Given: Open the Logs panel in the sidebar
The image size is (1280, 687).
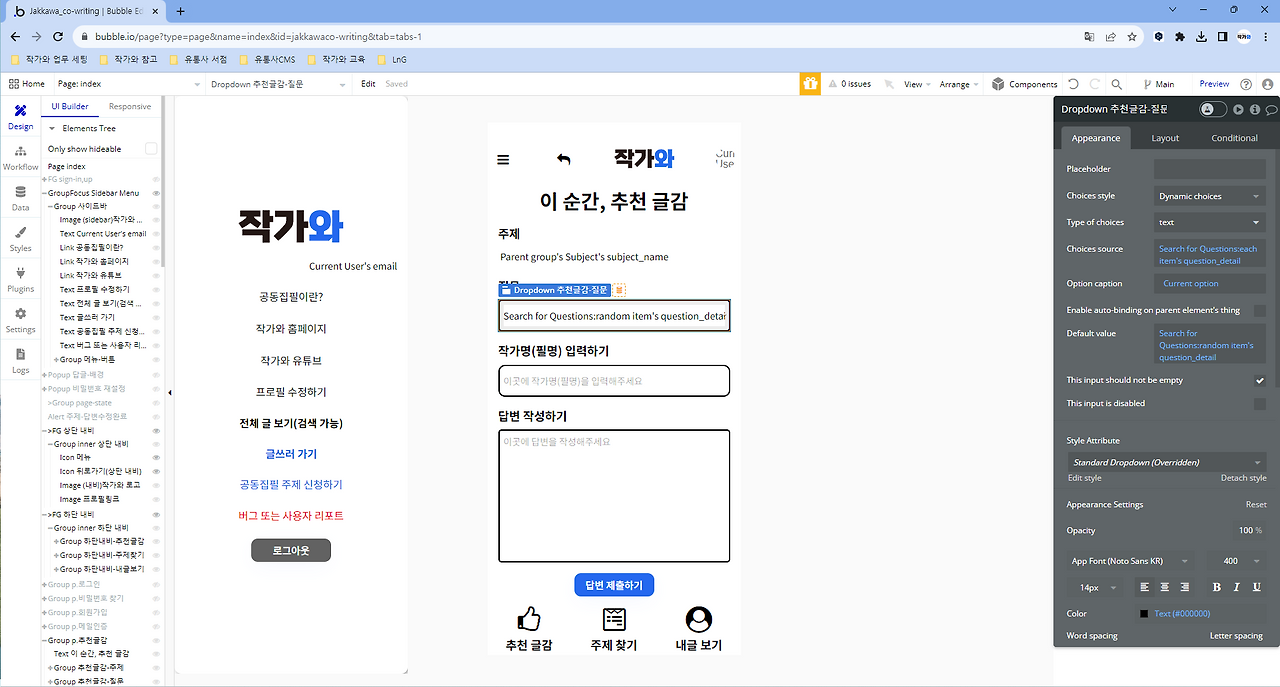Looking at the screenshot, I should click(x=20, y=355).
